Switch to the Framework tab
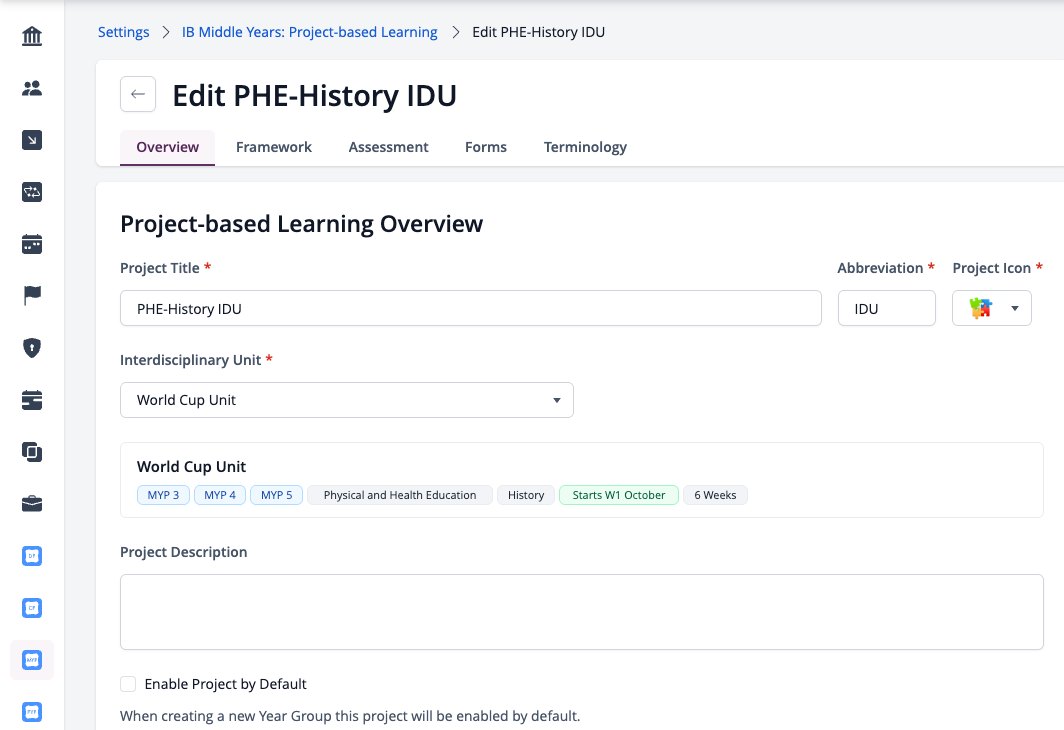Viewport: 1064px width, 730px height. (274, 147)
